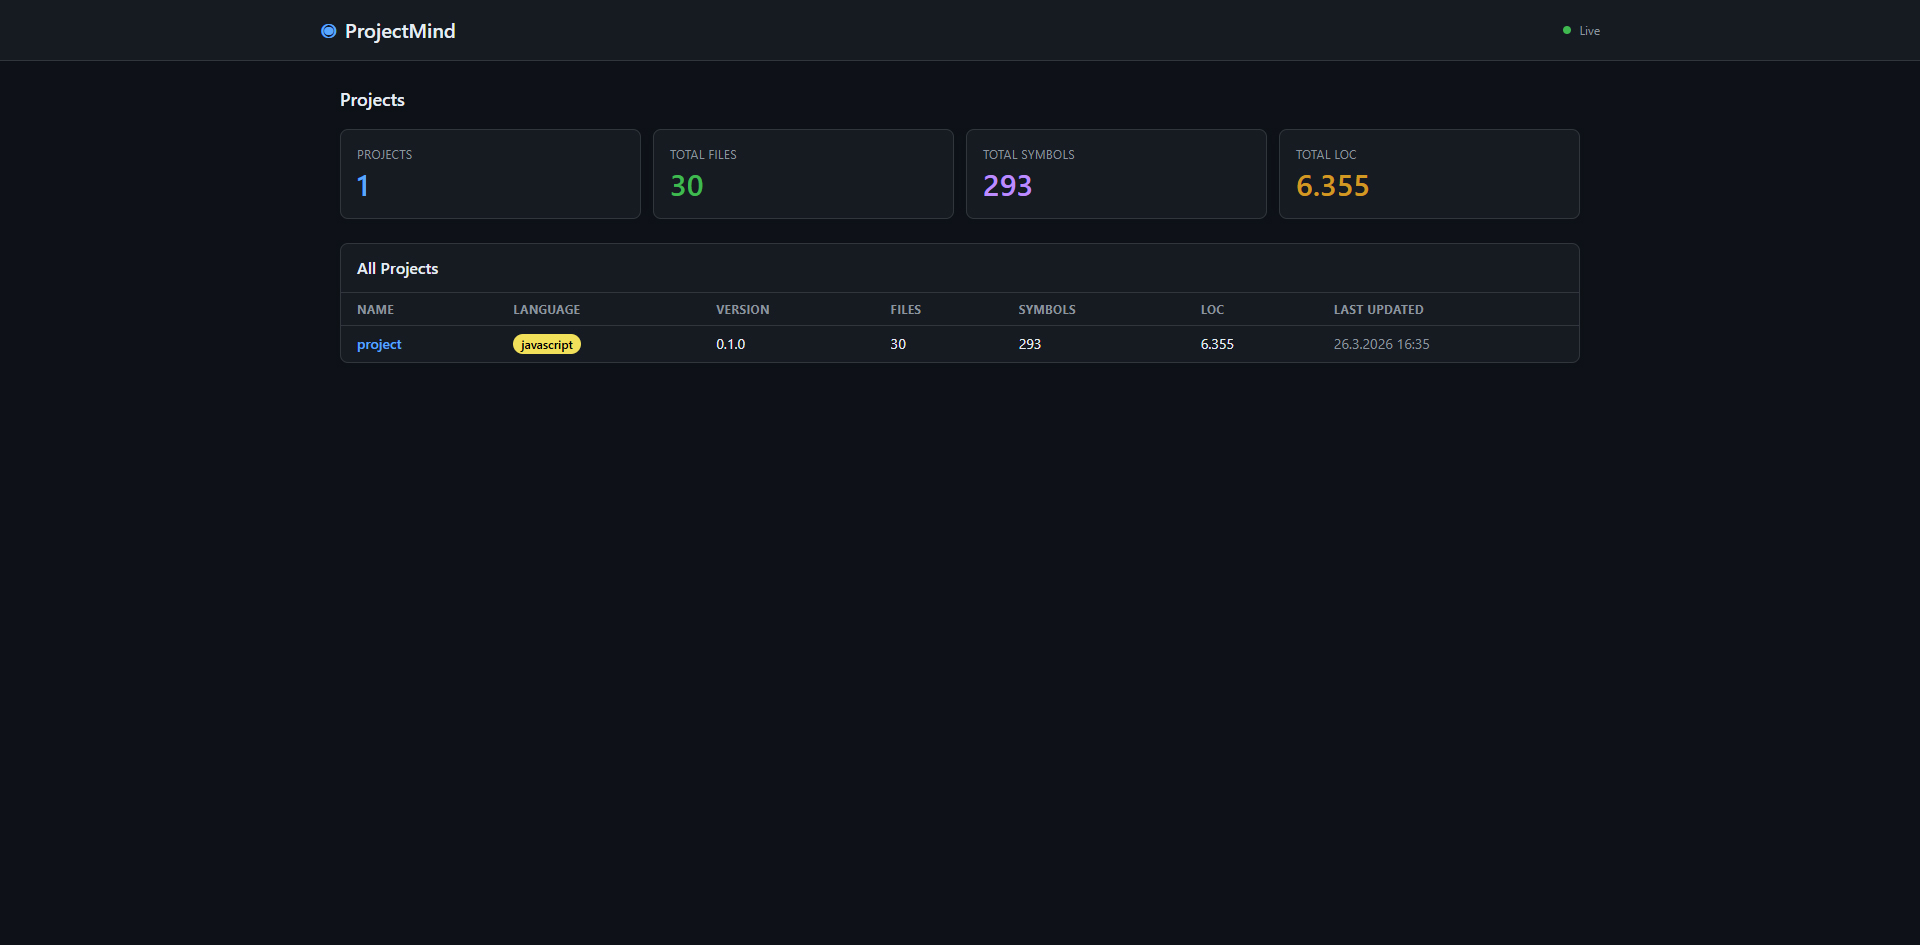Select the Total Files stat card

tap(803, 174)
